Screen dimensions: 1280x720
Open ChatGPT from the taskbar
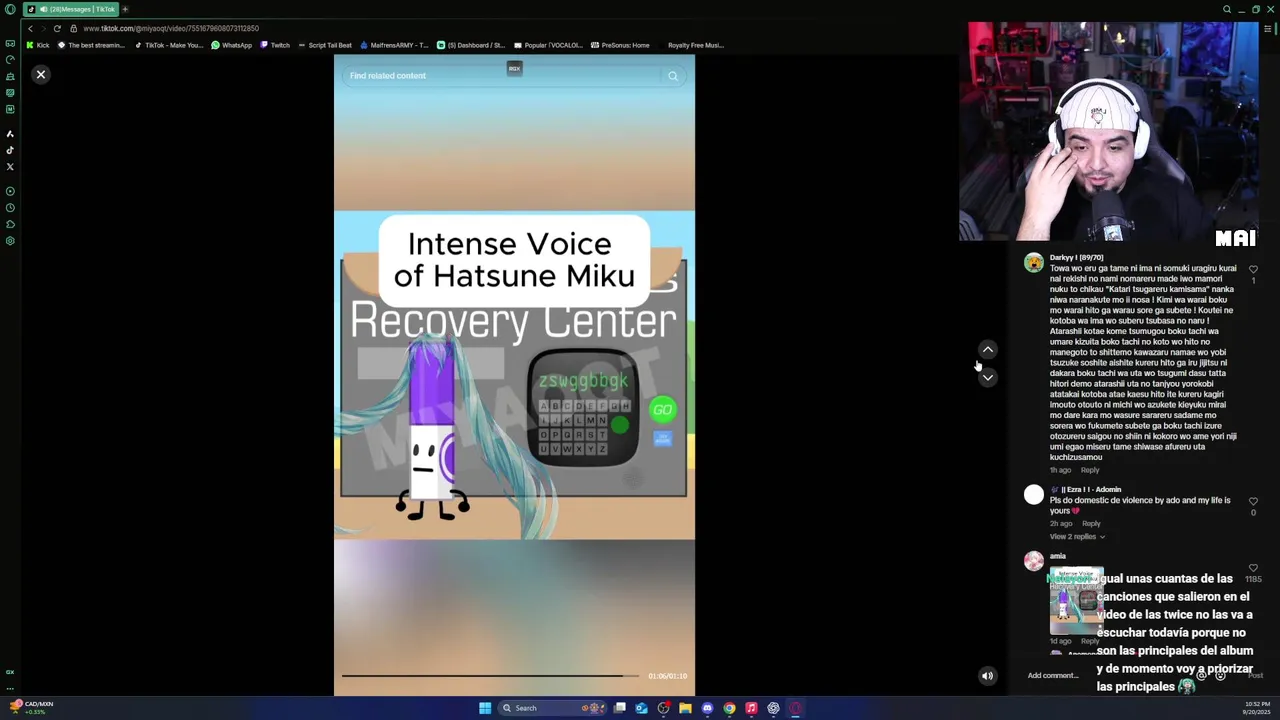point(773,708)
